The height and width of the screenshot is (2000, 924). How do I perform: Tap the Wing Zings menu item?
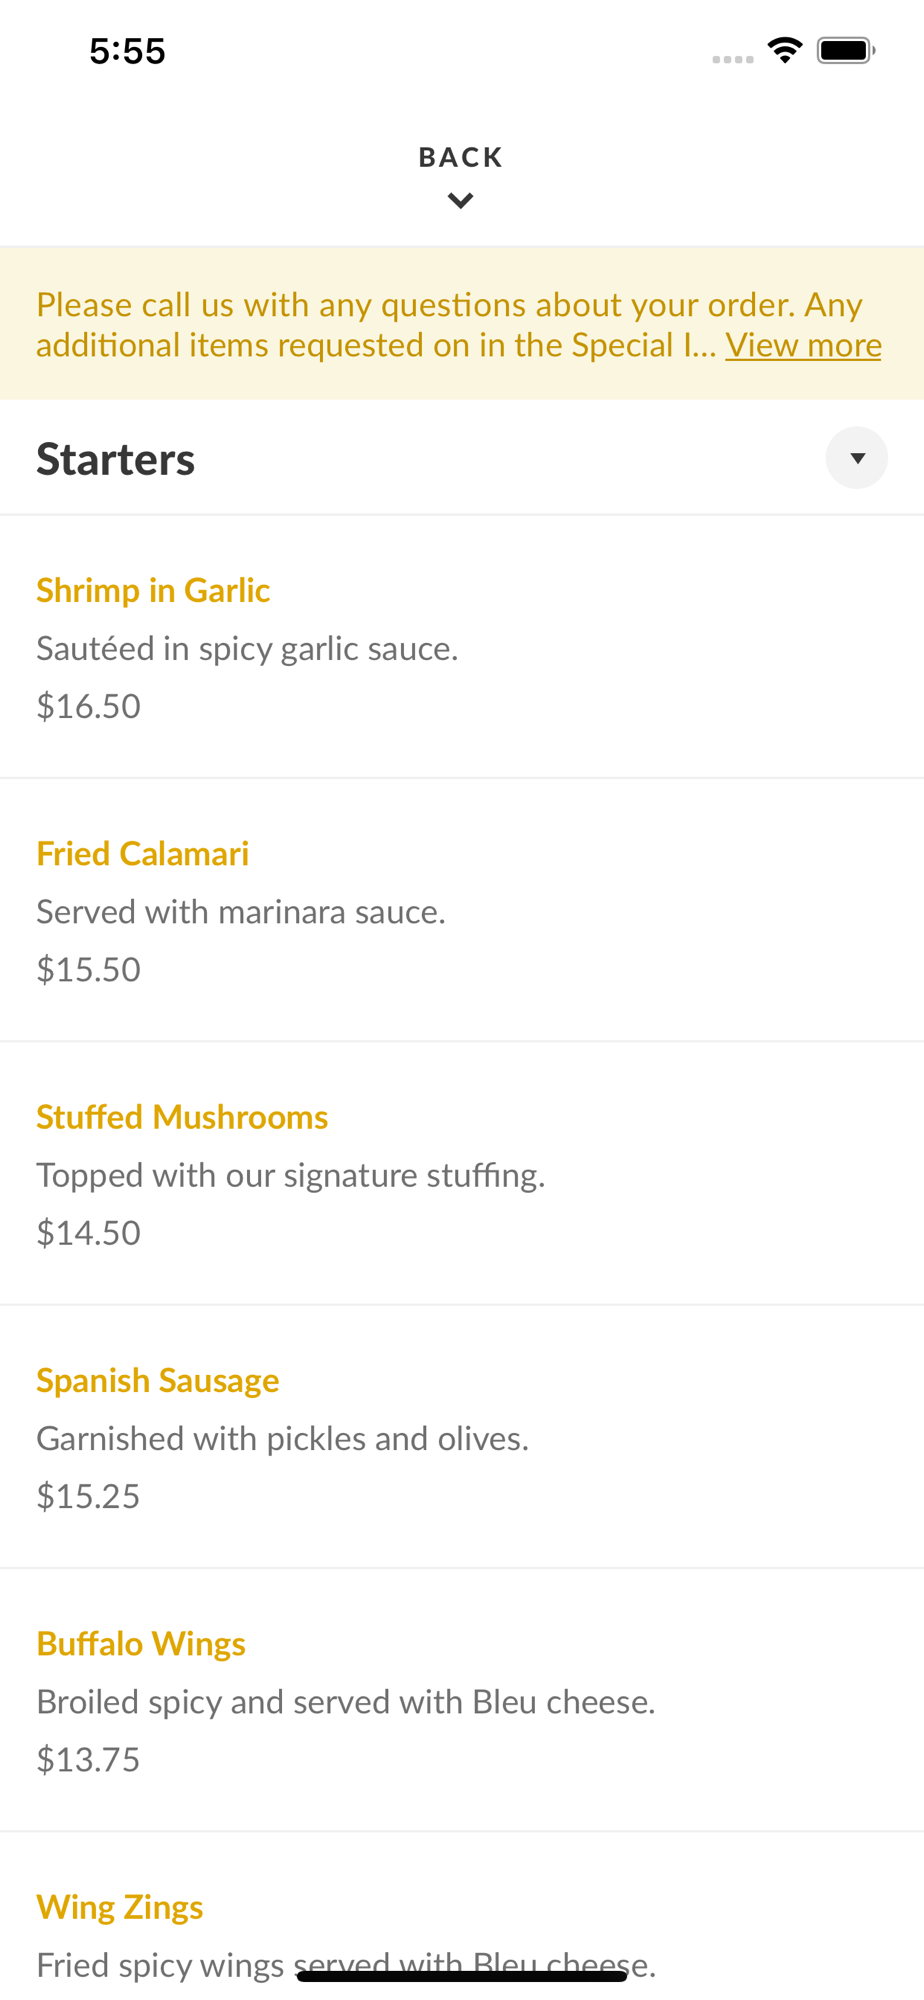[x=120, y=1907]
